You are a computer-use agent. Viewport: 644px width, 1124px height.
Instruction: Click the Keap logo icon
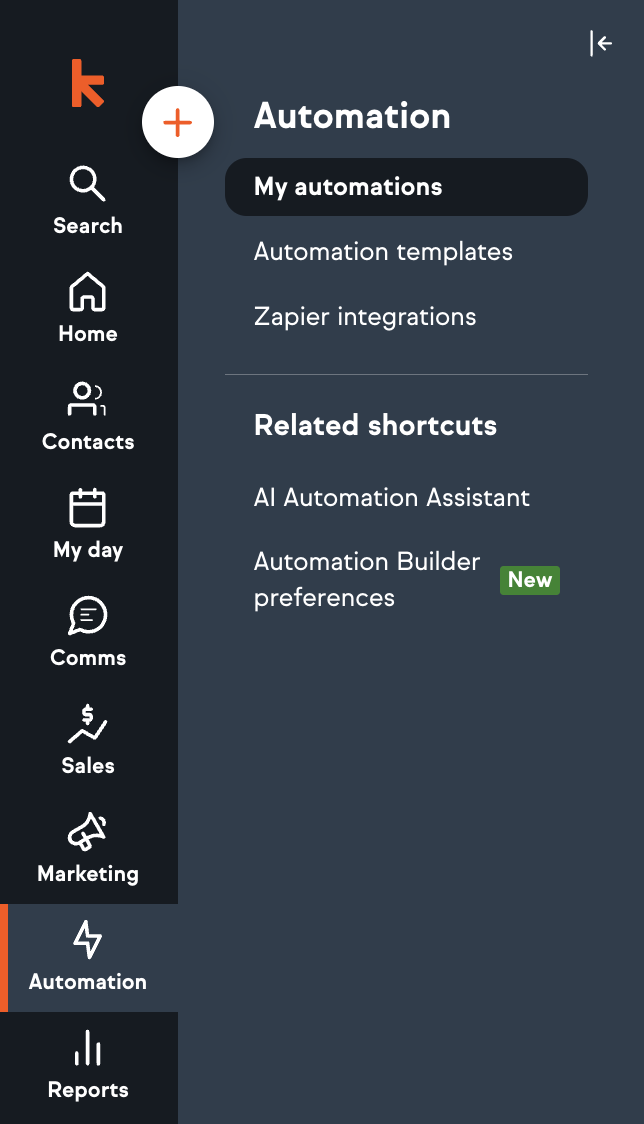[x=88, y=83]
